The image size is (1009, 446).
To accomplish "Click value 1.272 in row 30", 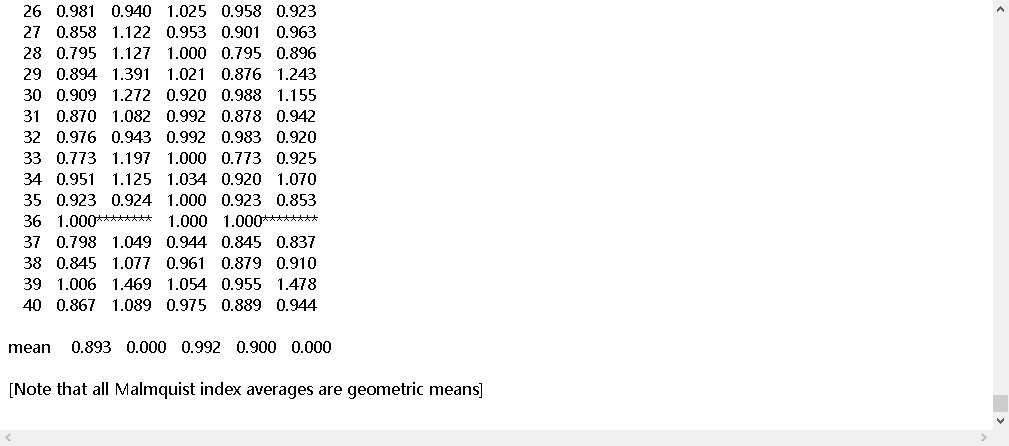I will click(x=131, y=95).
